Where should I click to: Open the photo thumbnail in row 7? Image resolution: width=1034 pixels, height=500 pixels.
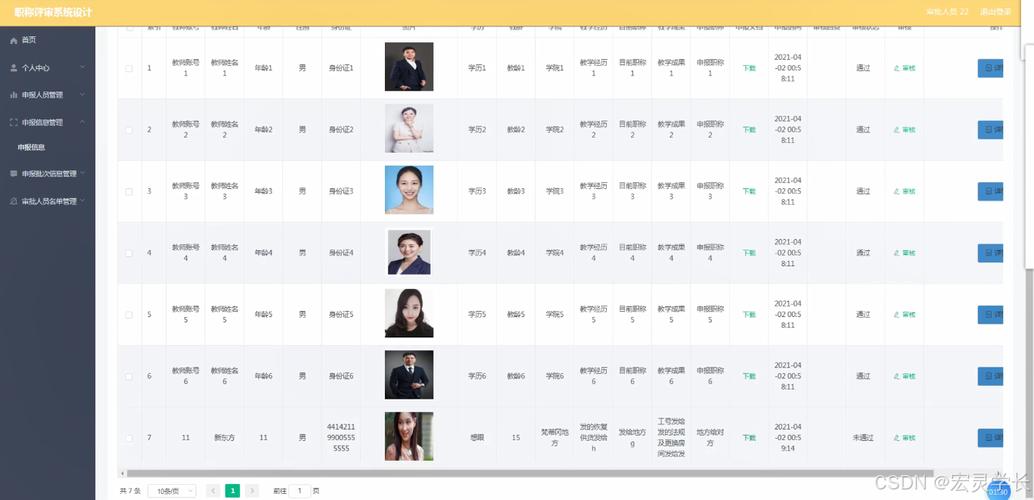click(x=409, y=436)
